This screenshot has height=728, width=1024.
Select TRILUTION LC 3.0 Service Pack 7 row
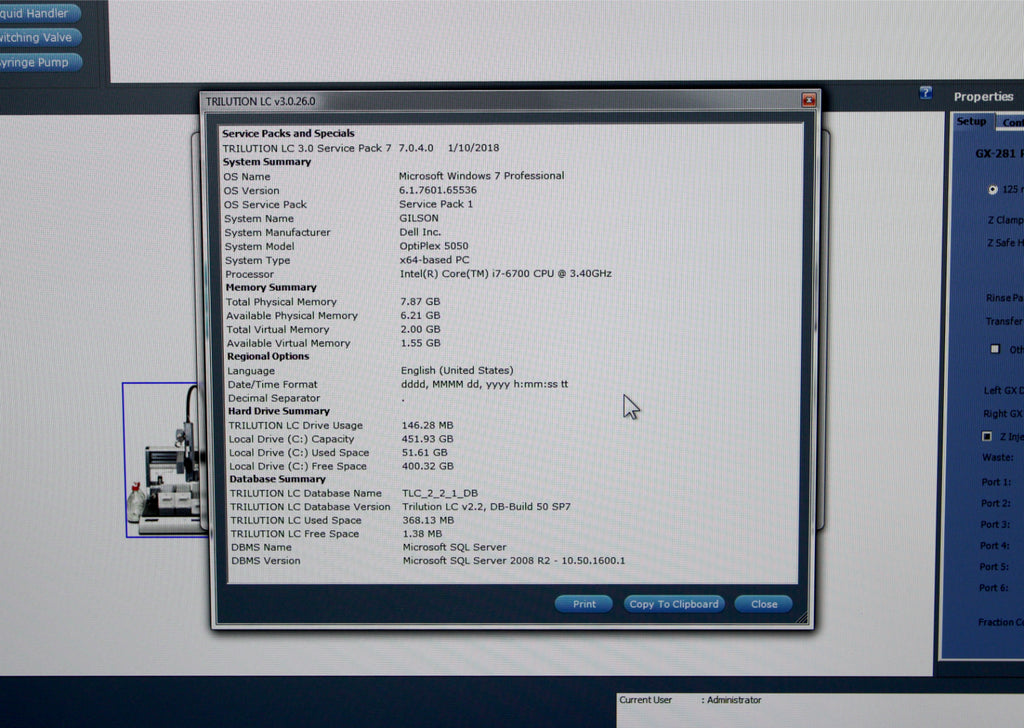360,148
